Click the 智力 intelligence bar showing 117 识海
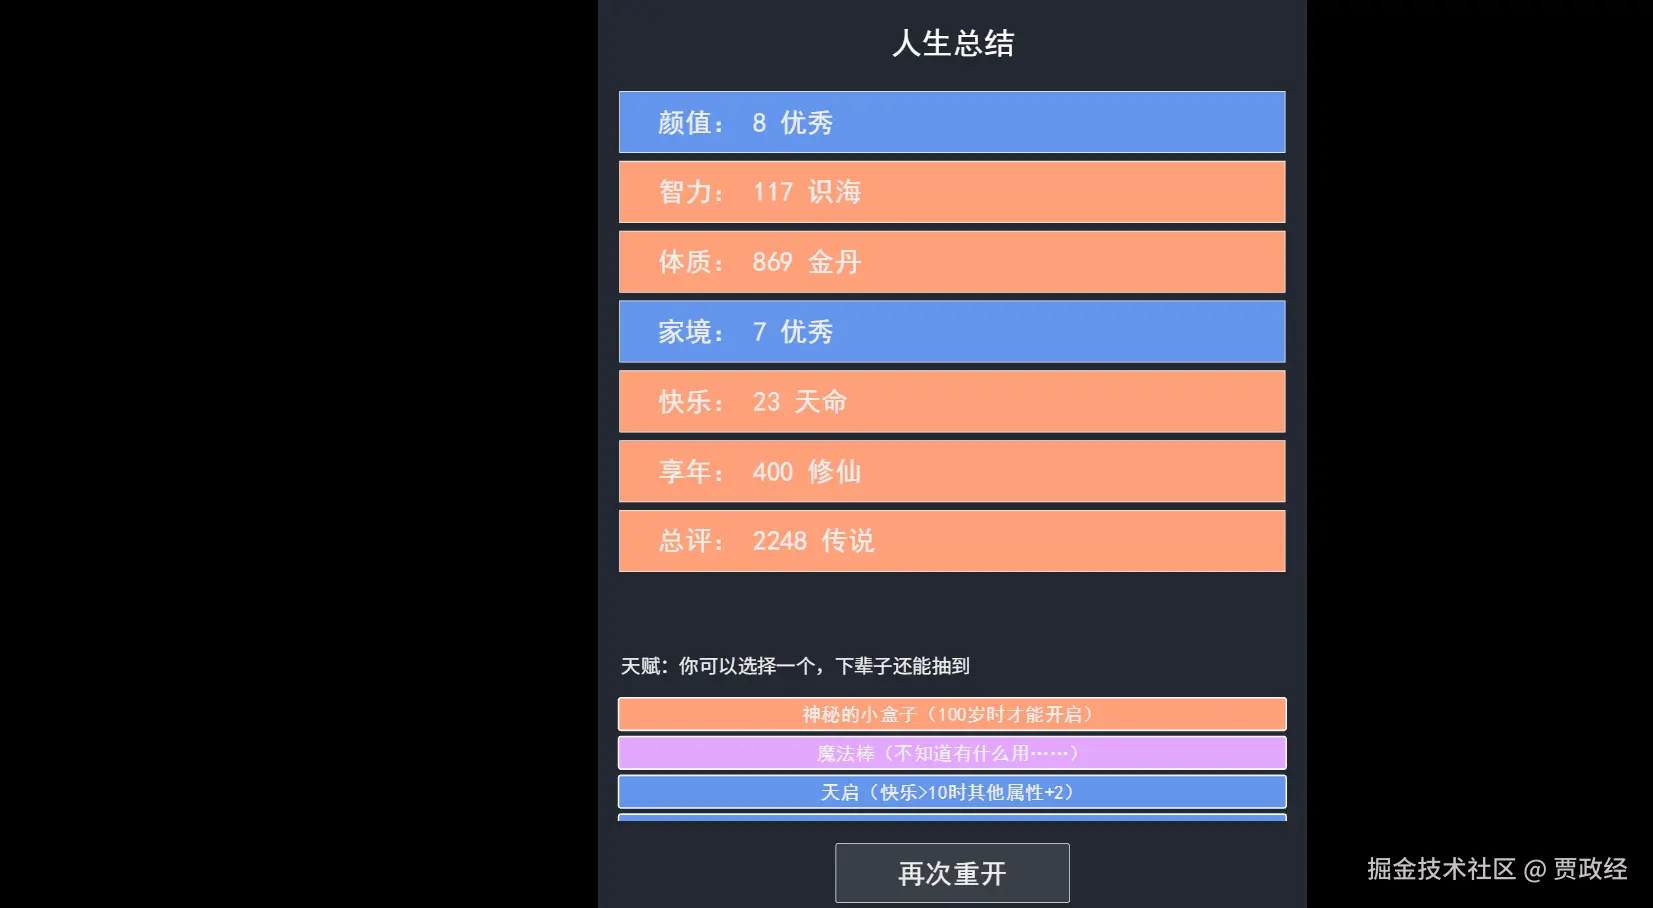This screenshot has height=908, width=1653. (x=951, y=192)
